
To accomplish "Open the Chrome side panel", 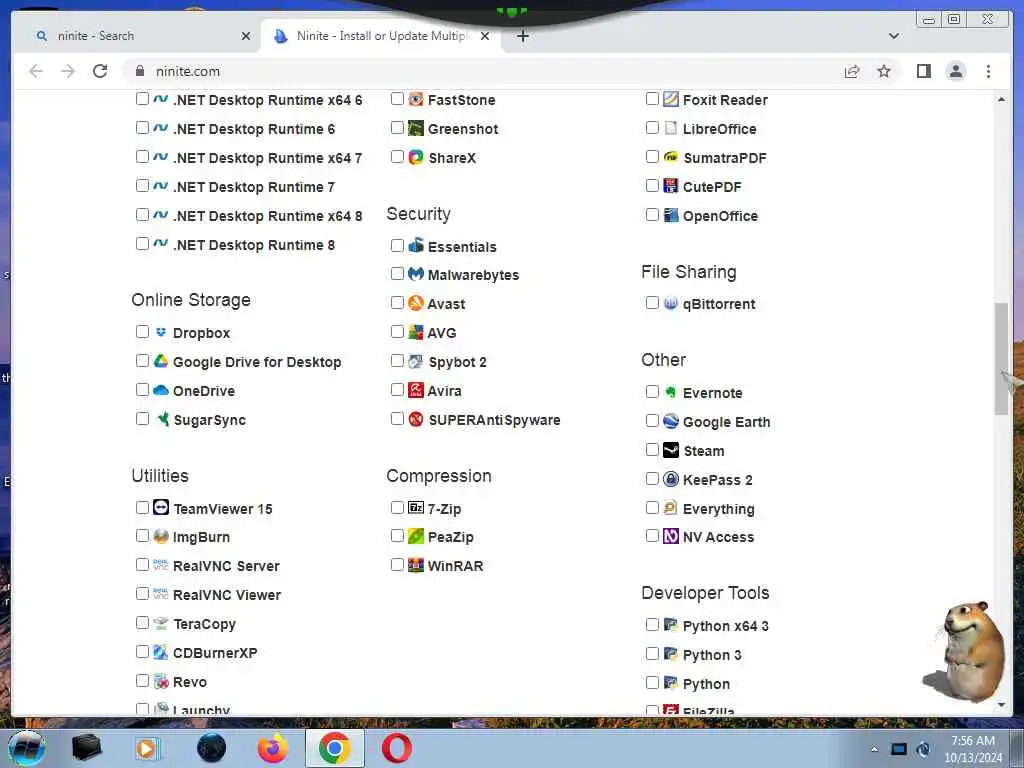I will (x=923, y=71).
